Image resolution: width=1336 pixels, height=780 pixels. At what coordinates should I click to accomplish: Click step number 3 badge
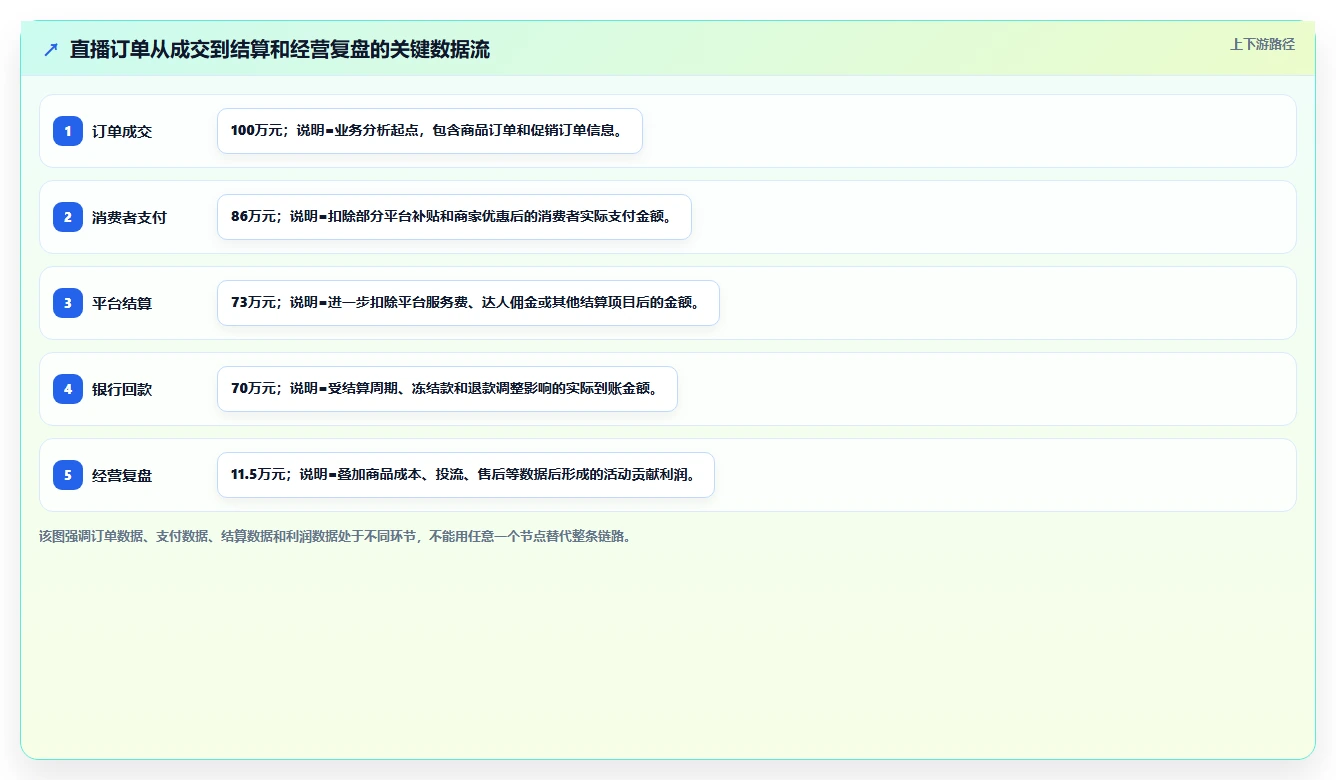(68, 303)
